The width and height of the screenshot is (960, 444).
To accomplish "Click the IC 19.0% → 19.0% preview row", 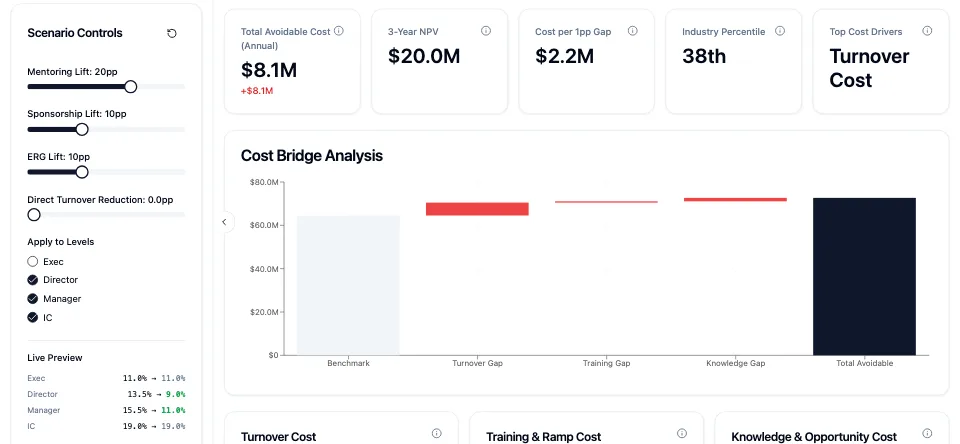I will coord(106,426).
